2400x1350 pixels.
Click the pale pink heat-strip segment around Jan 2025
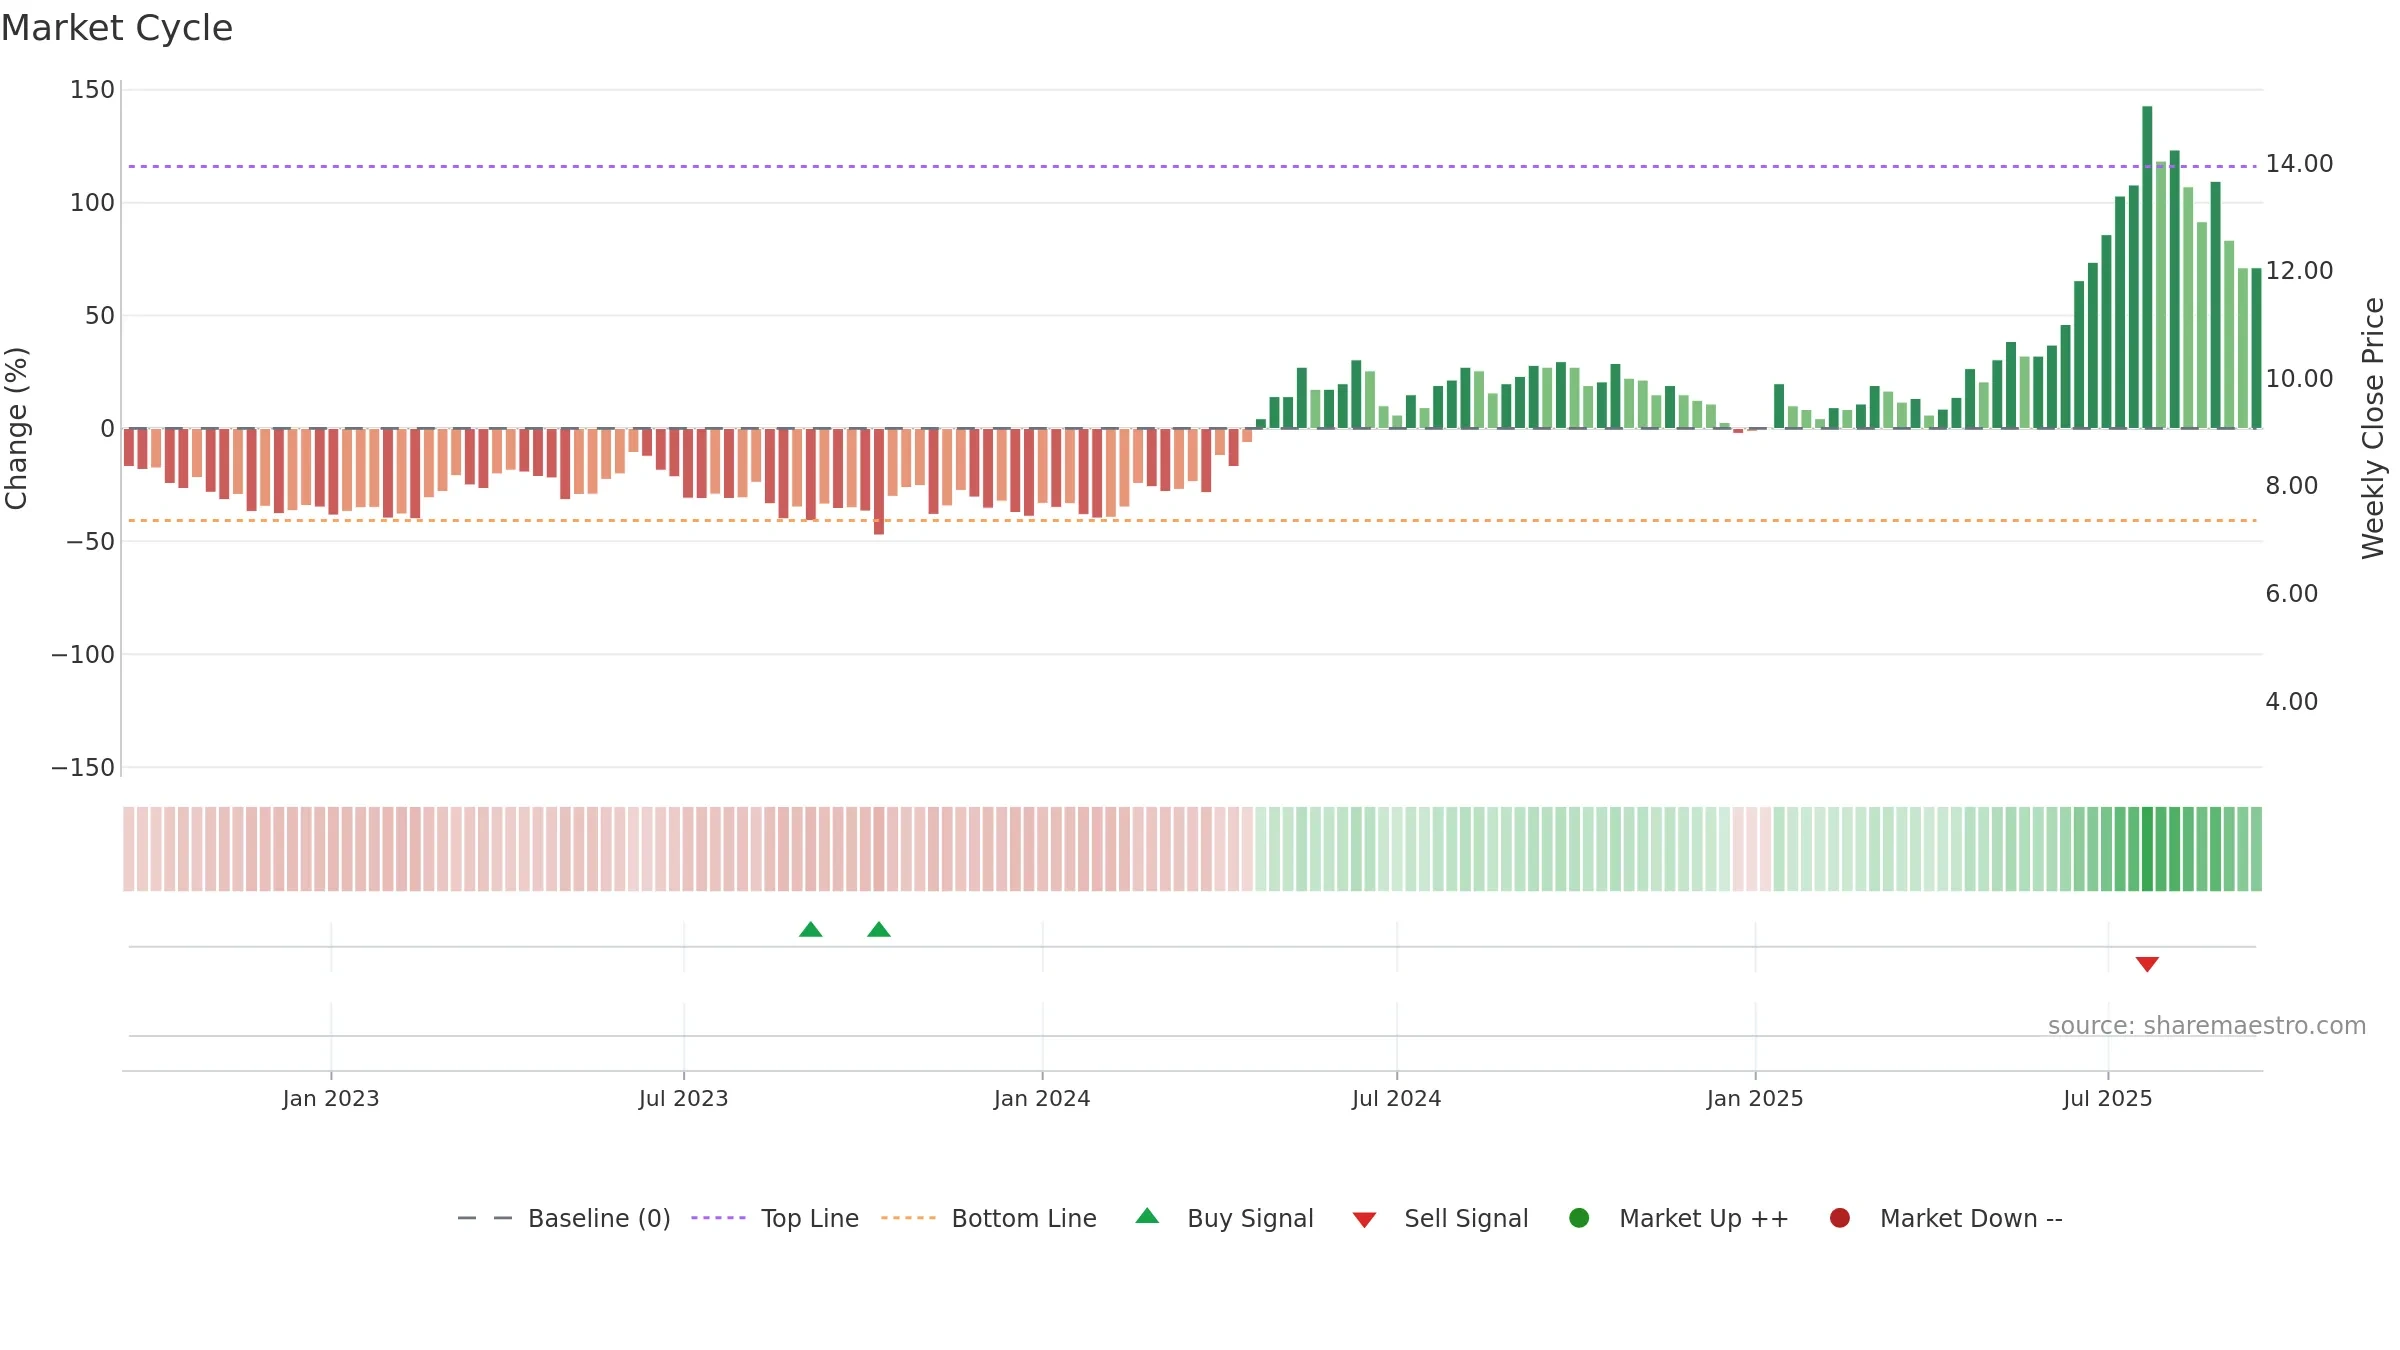coord(1752,849)
